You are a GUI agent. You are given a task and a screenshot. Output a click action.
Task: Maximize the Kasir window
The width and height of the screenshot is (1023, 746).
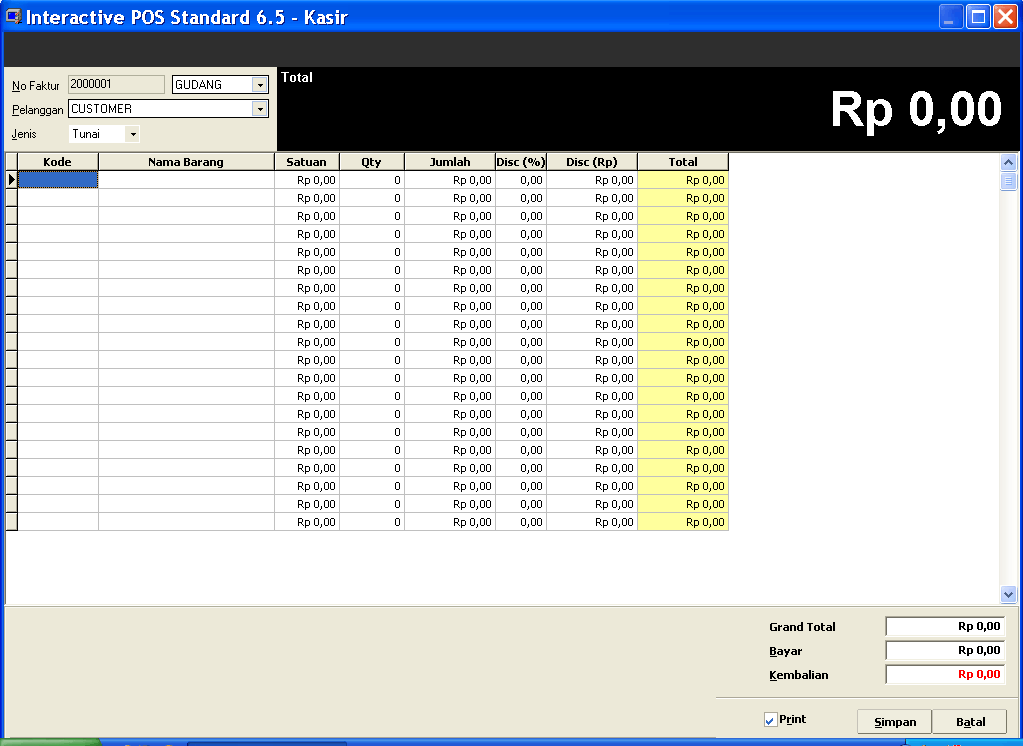point(978,16)
